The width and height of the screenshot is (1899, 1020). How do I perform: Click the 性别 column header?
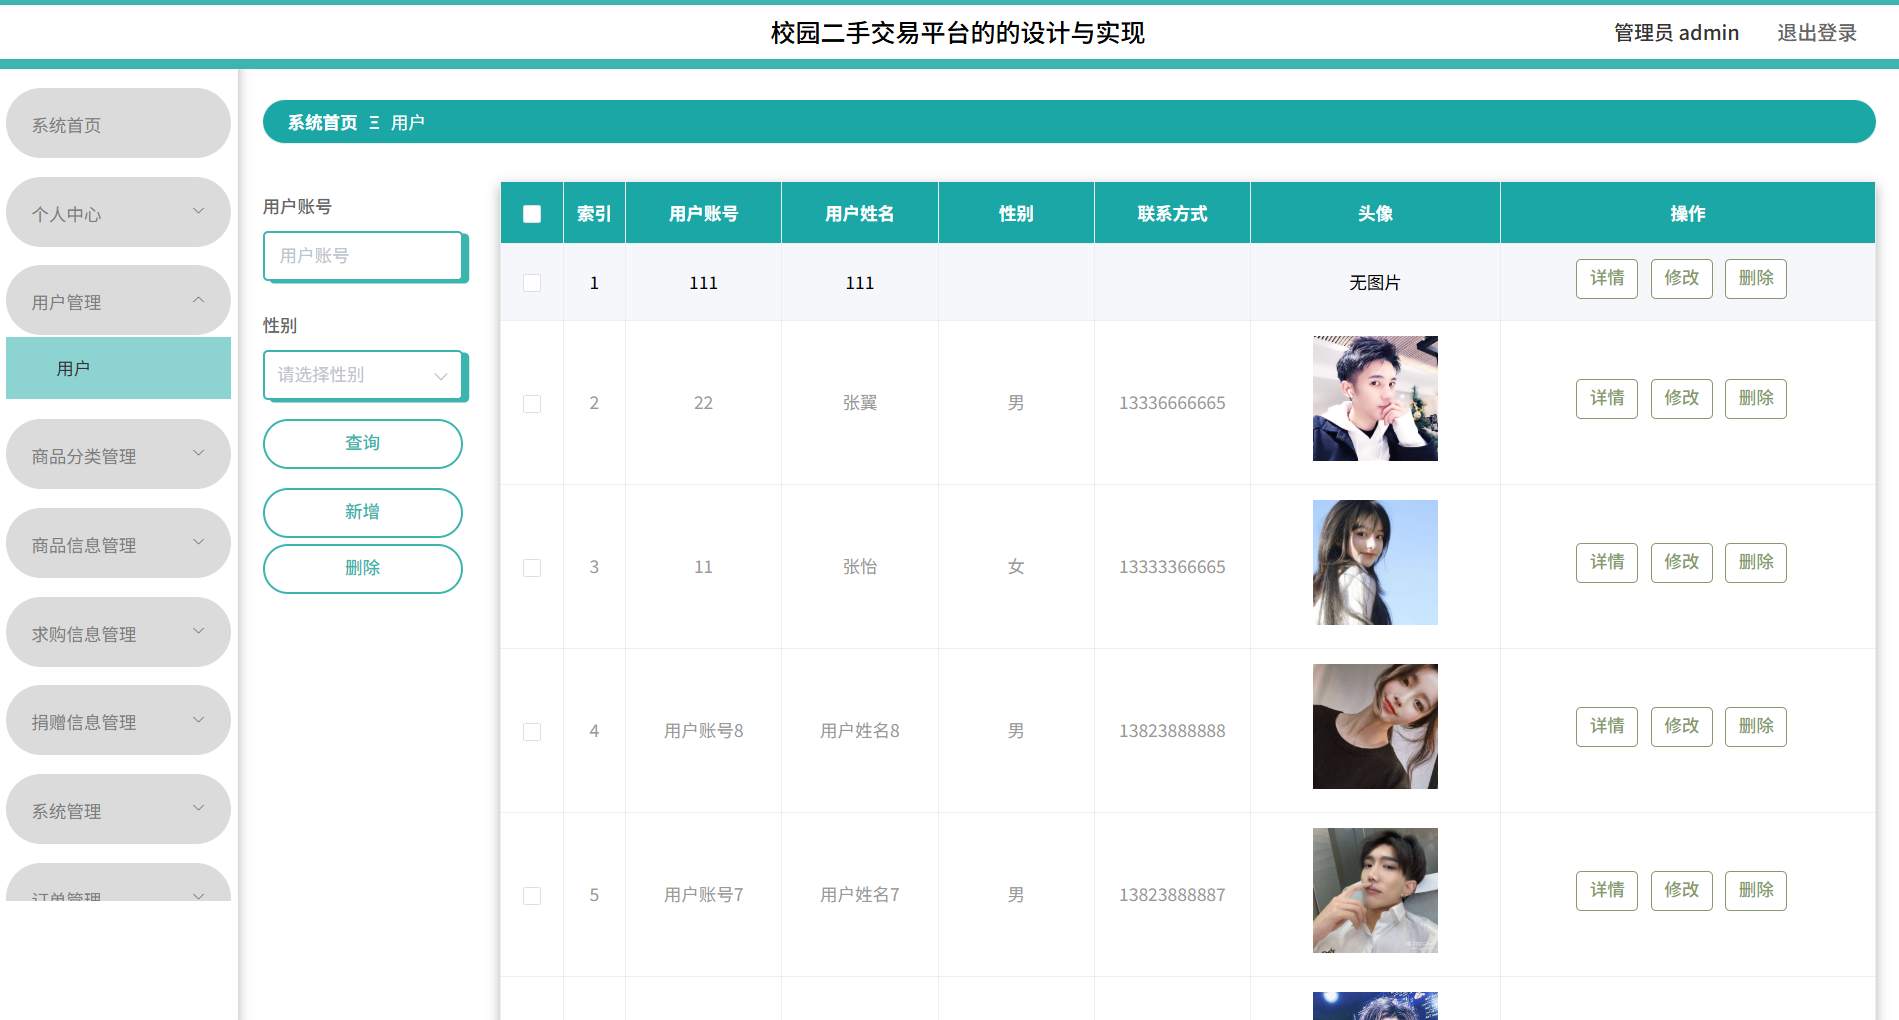1016,214
